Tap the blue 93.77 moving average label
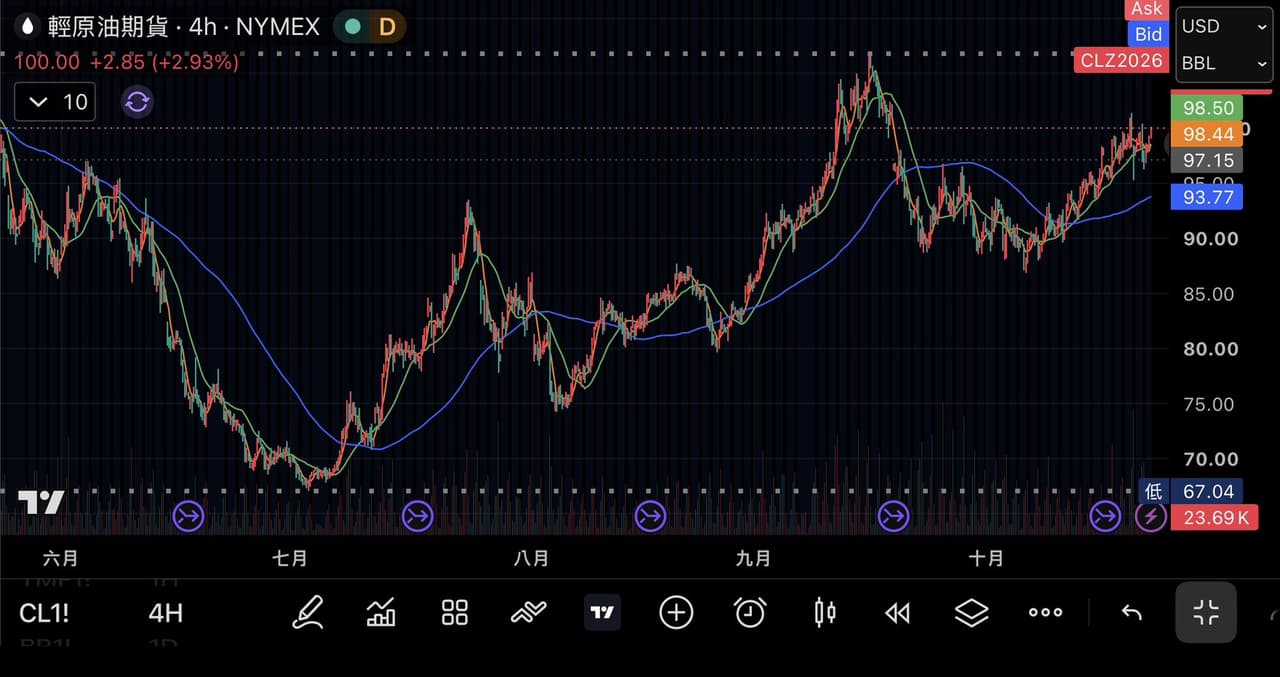1280x677 pixels. click(x=1207, y=197)
